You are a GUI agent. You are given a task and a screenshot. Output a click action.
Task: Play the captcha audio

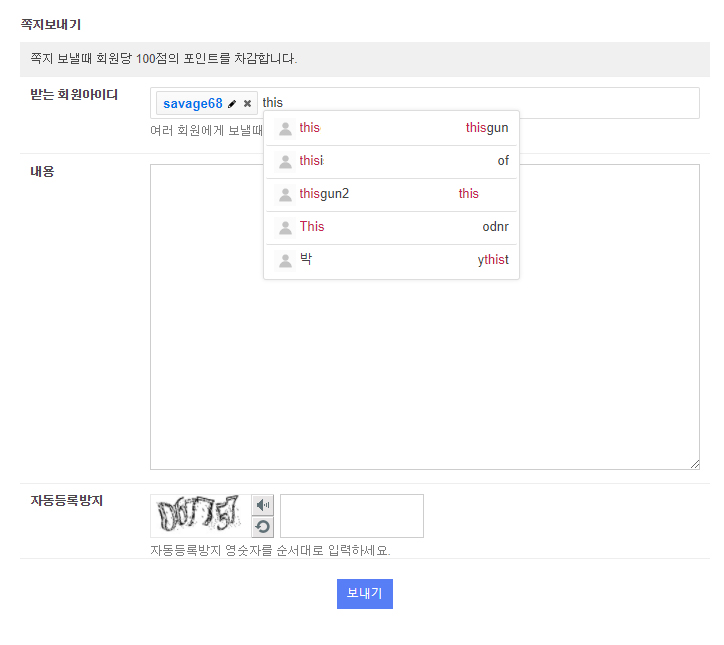coord(263,505)
